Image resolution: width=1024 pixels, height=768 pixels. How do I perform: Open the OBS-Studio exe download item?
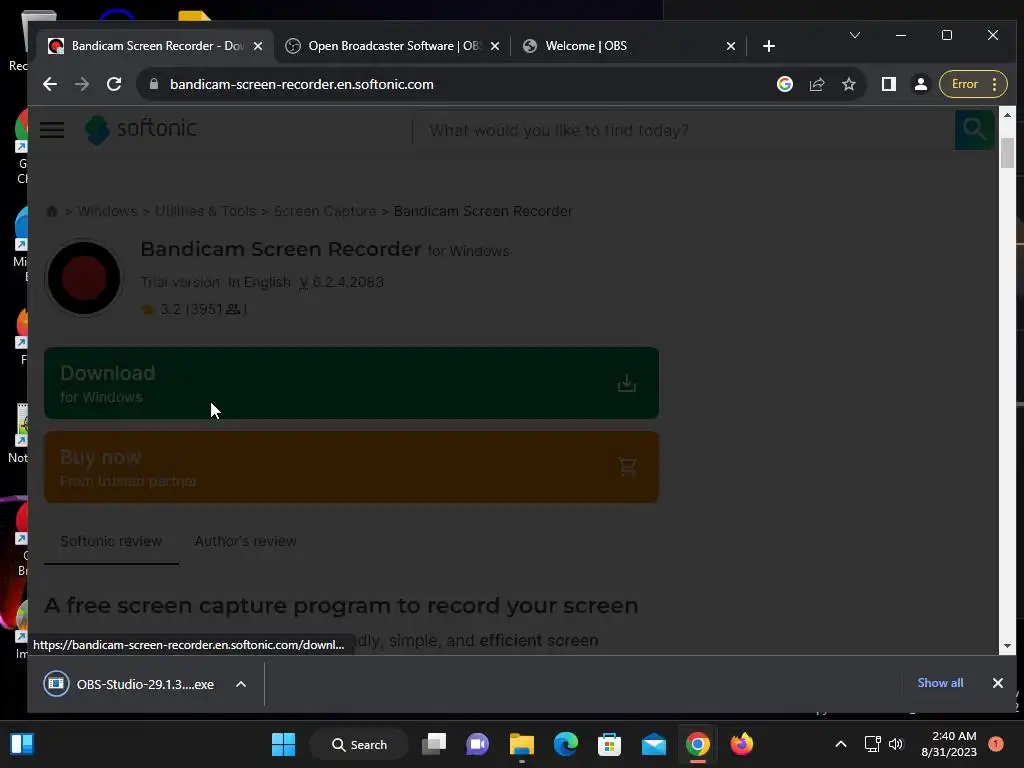coord(129,684)
